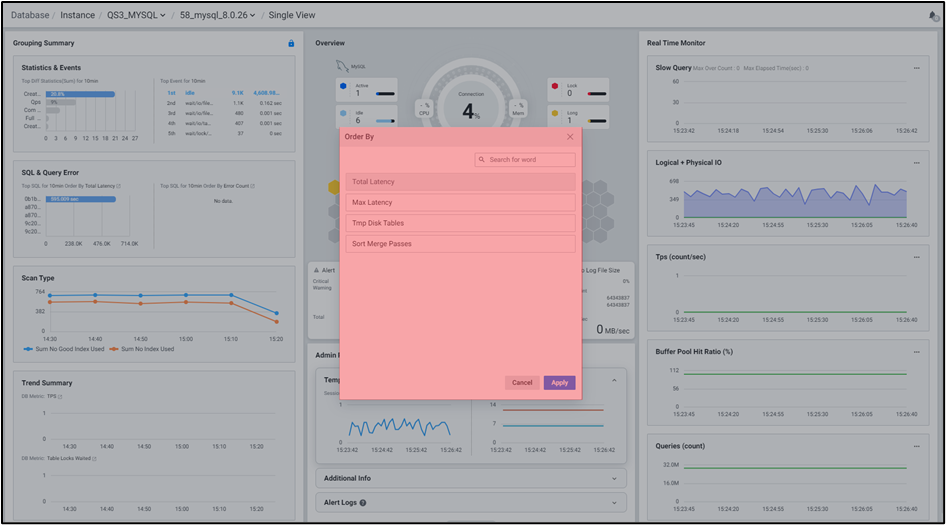Open the Logical + Physical IO more menu

pos(916,162)
